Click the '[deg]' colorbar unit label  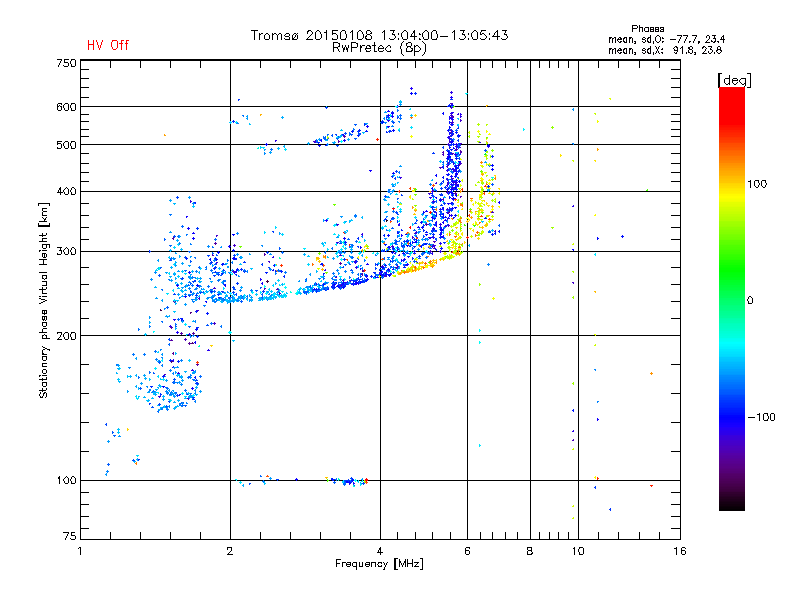734,80
